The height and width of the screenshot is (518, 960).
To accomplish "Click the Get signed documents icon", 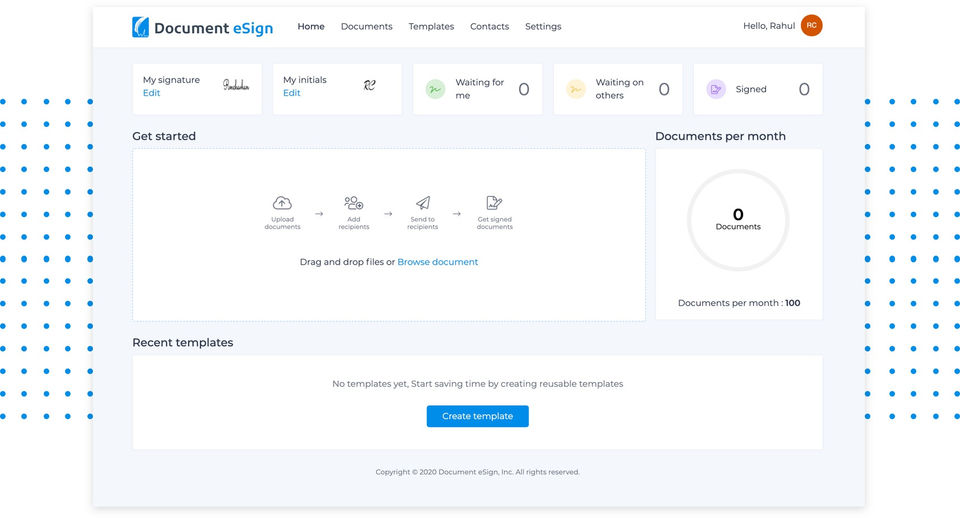I will point(494,203).
